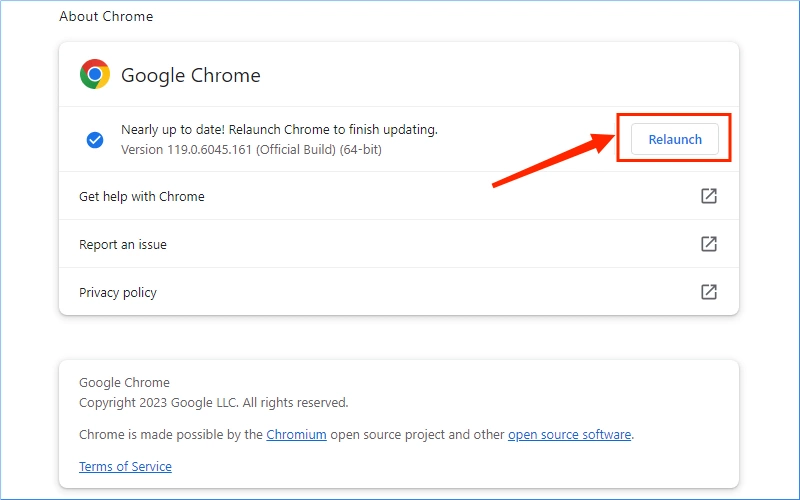
Task: Open the open source software link
Action: (x=569, y=435)
